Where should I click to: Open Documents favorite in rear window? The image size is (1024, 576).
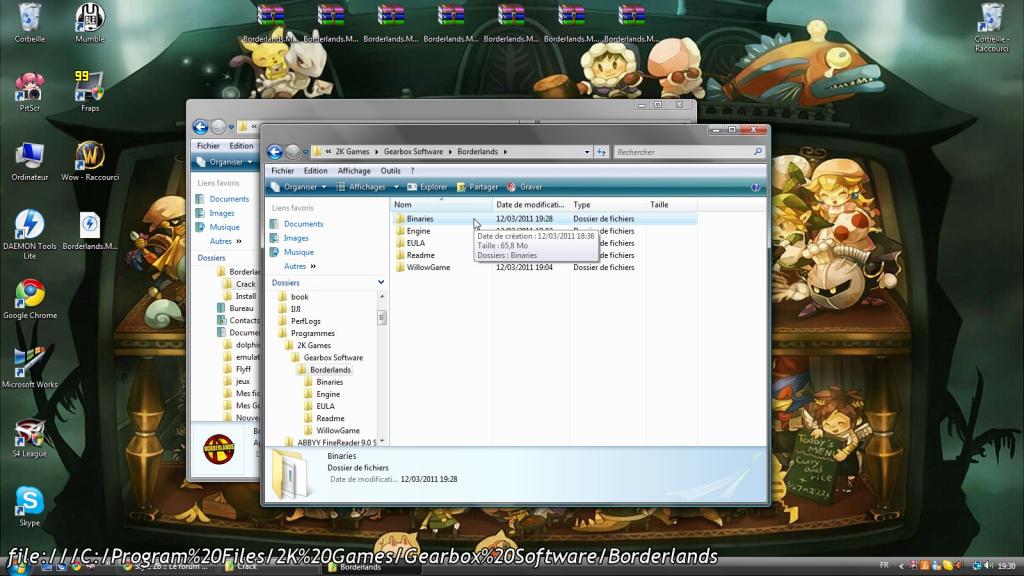click(x=229, y=199)
